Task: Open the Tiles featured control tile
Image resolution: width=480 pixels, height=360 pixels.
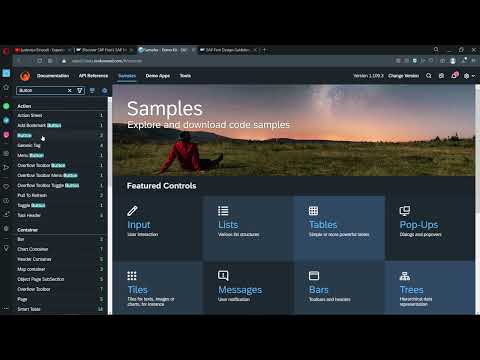Action: click(157, 288)
